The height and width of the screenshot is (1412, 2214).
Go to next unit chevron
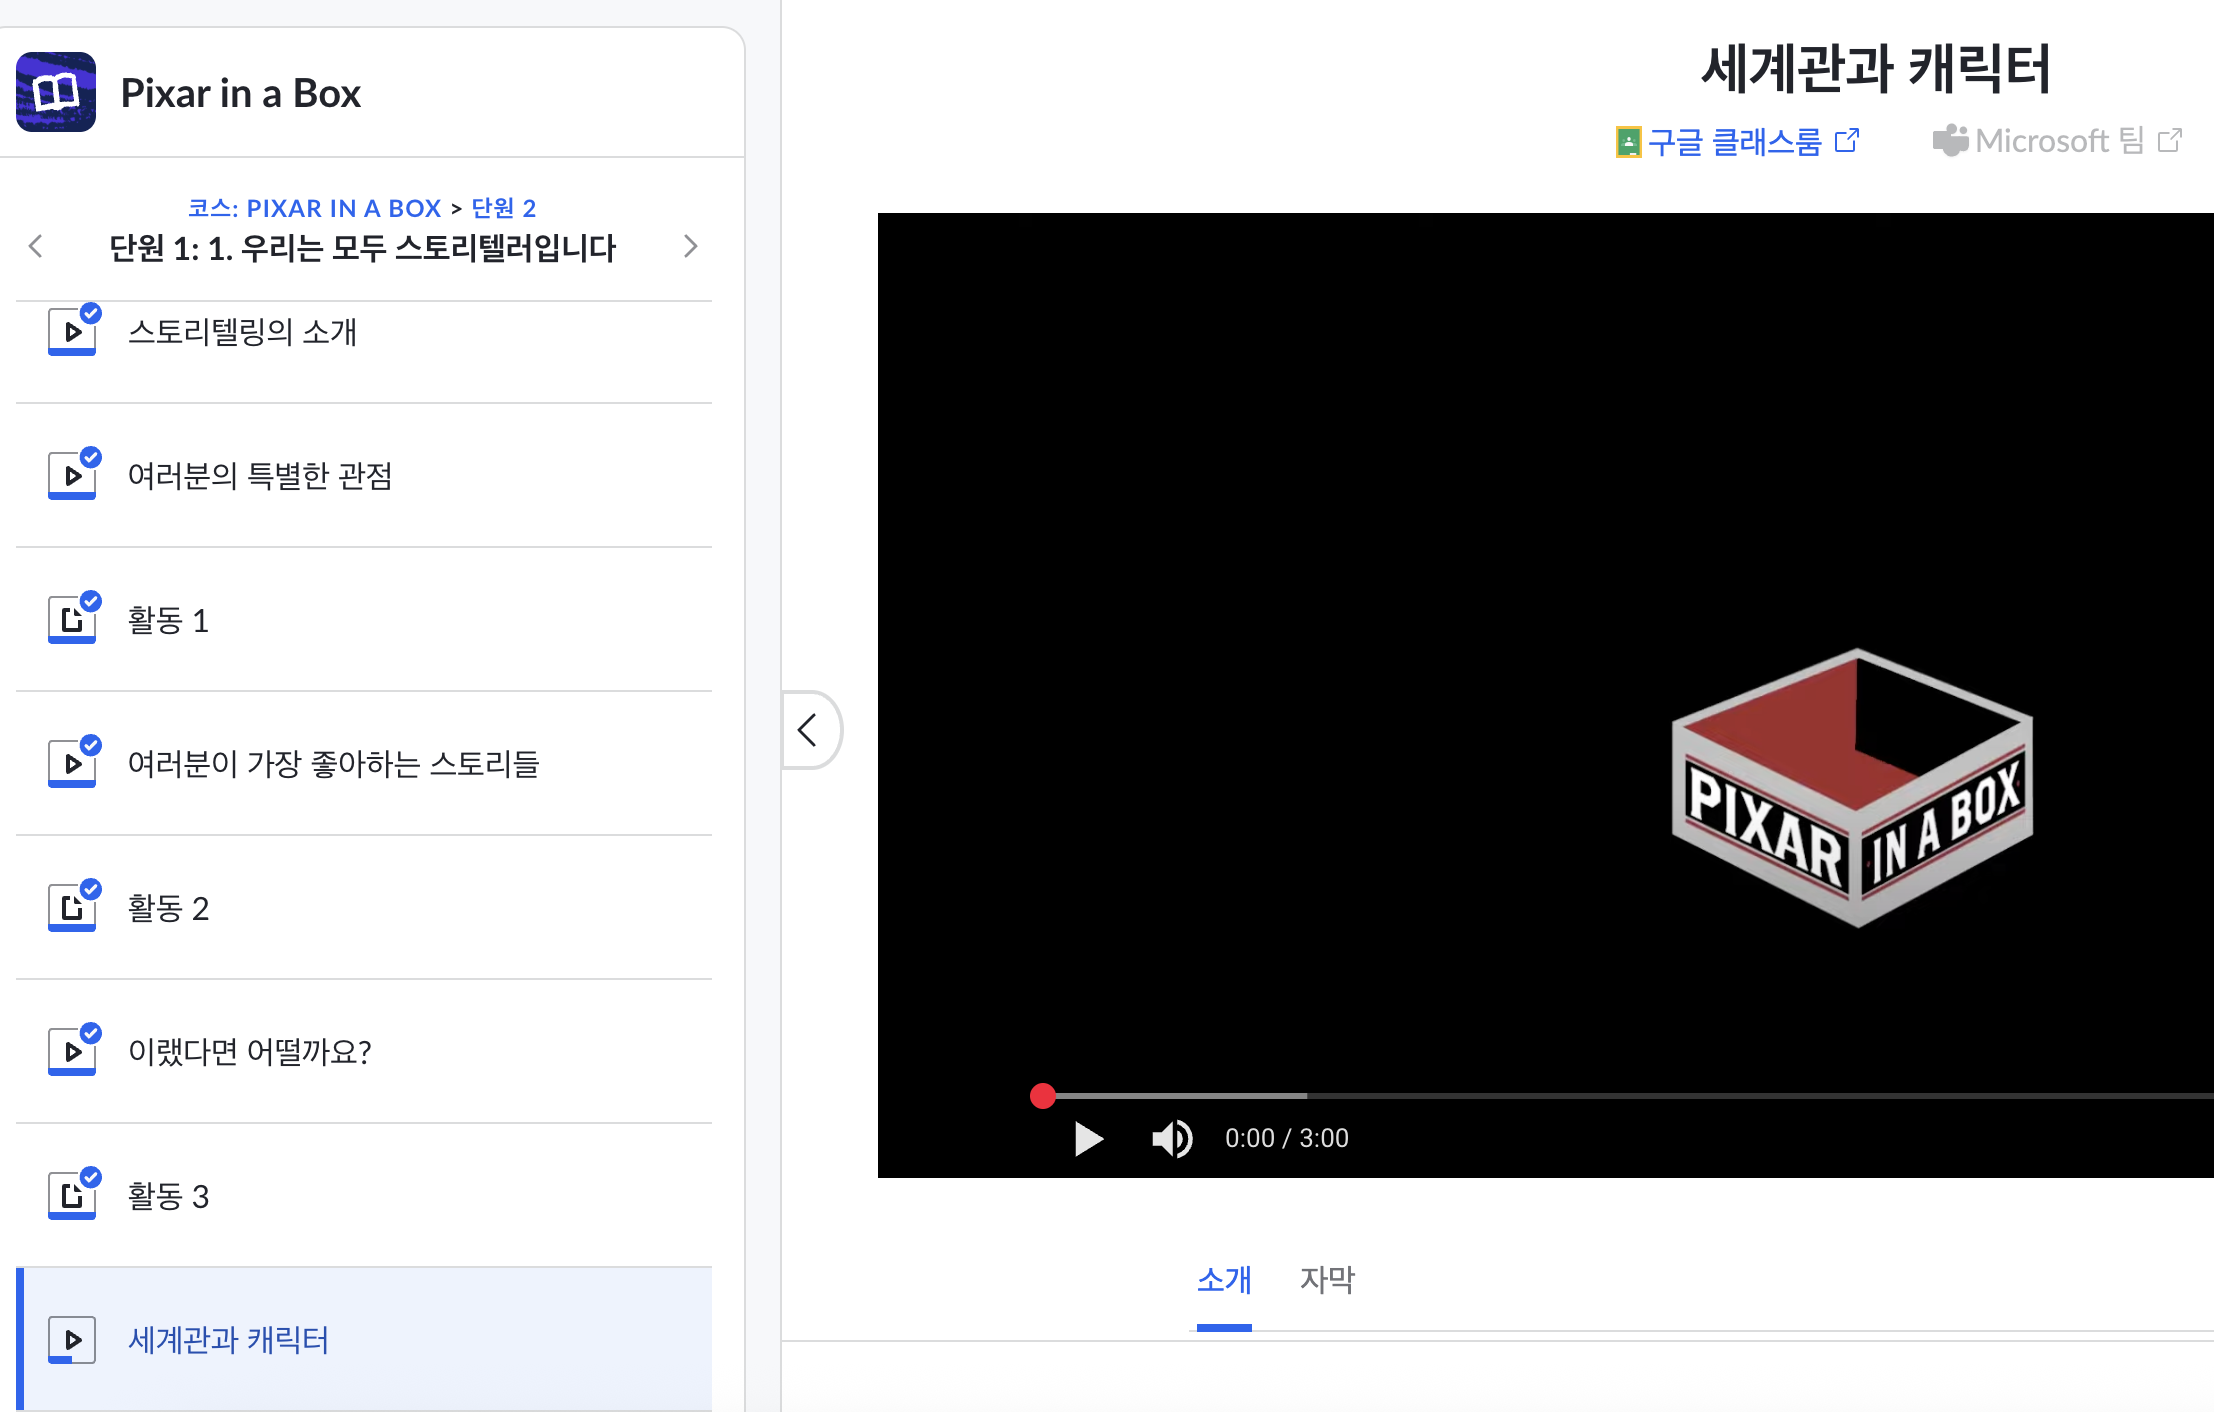pos(690,246)
